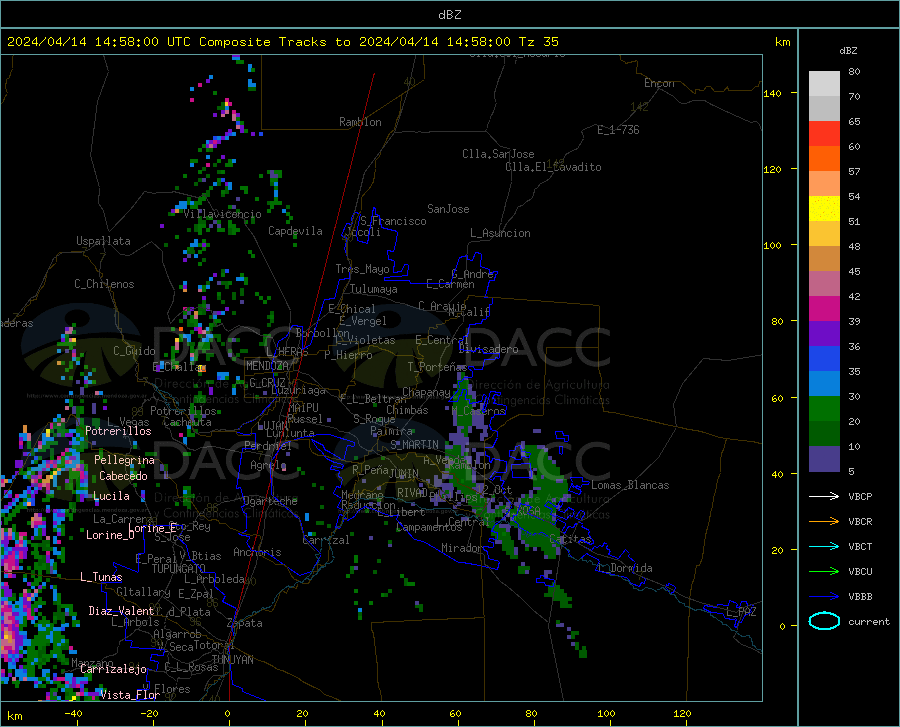Click the S_Francisco place label
900x727 pixels.
coord(393,221)
